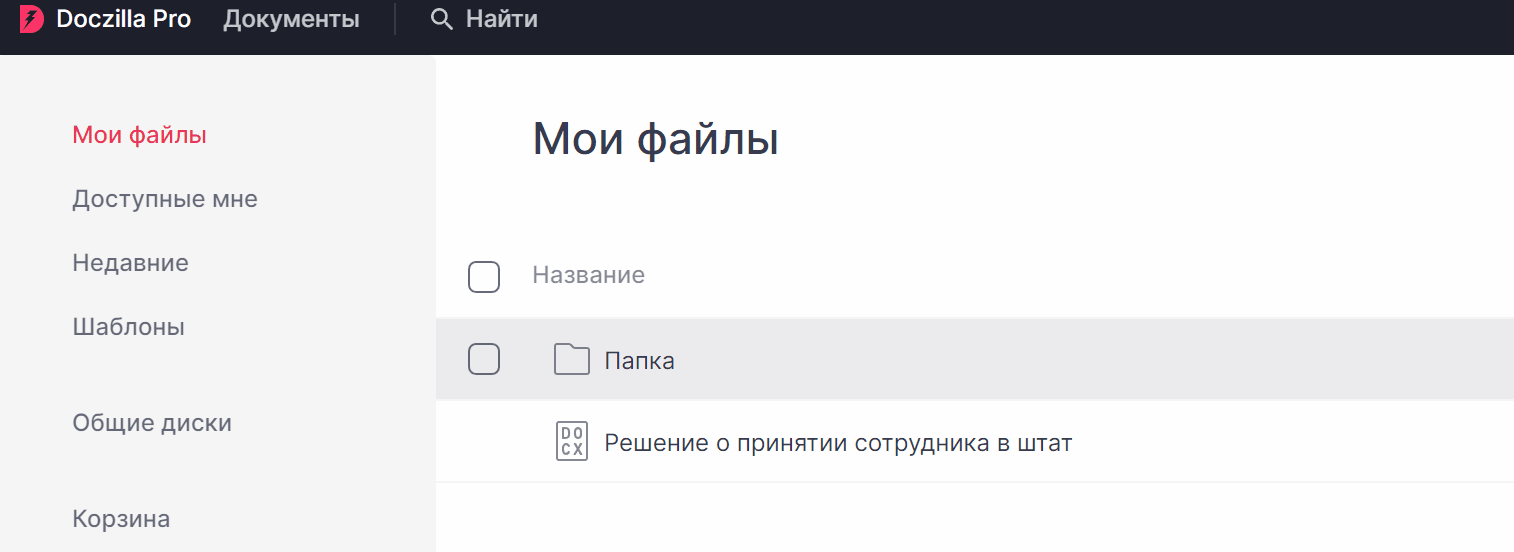The height and width of the screenshot is (552, 1514).
Task: Click the Doczilla logo icon
Action: pos(32,19)
